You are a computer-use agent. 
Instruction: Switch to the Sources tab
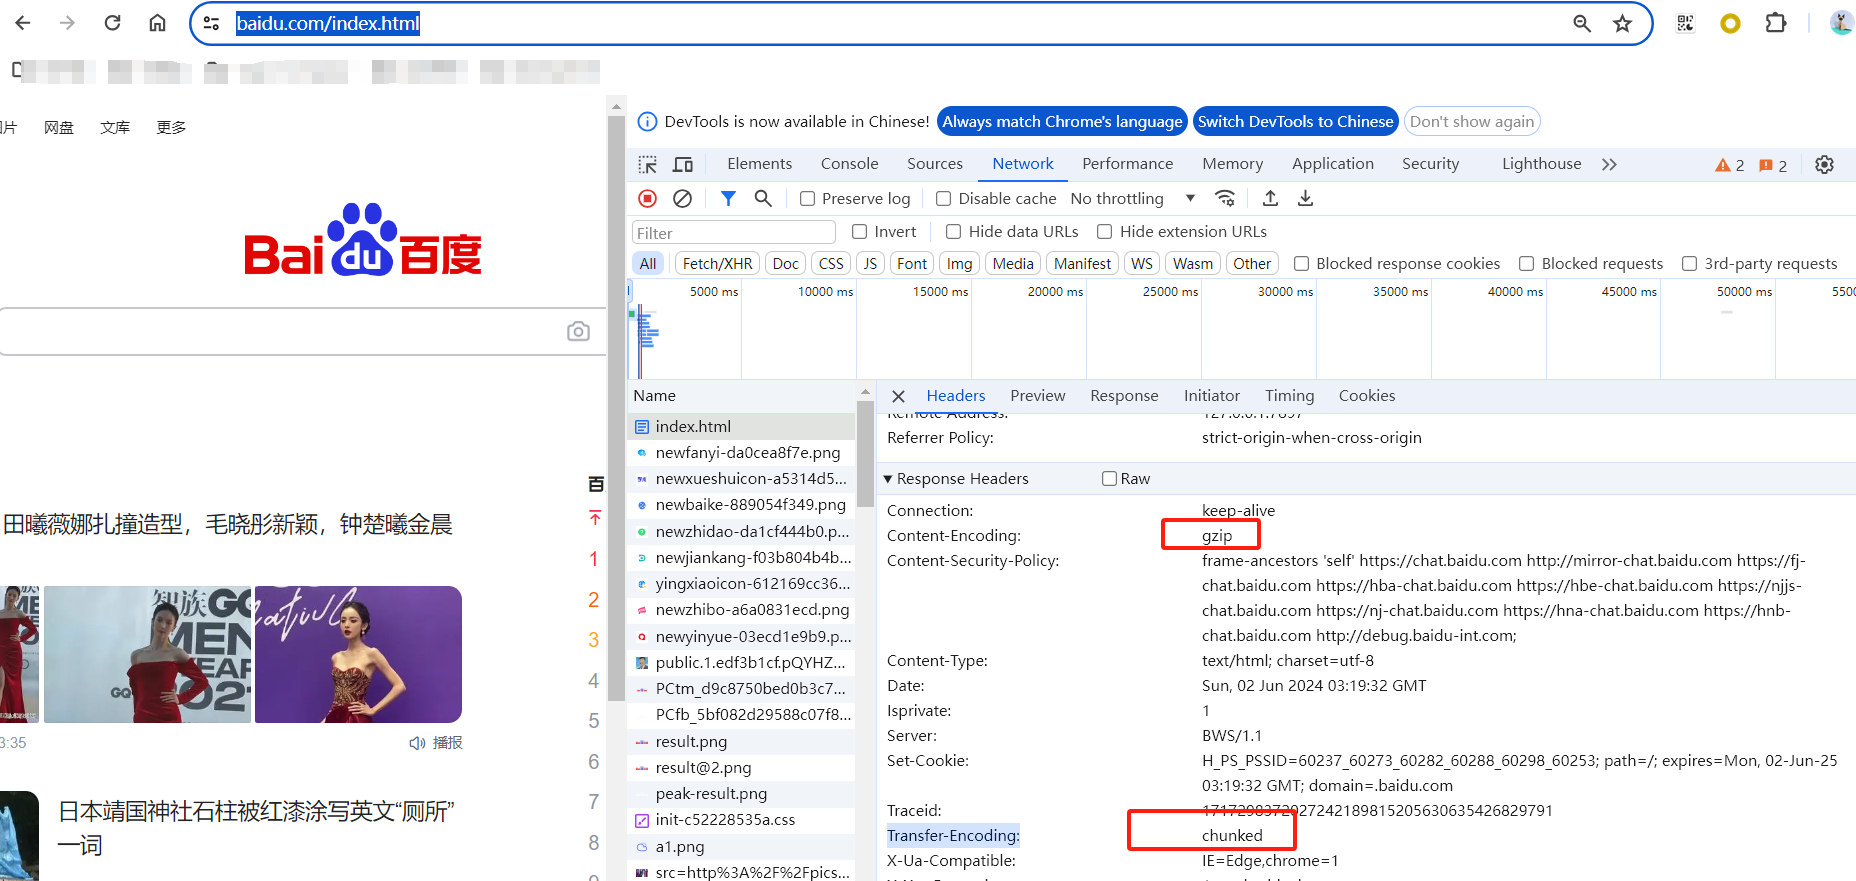(x=935, y=164)
